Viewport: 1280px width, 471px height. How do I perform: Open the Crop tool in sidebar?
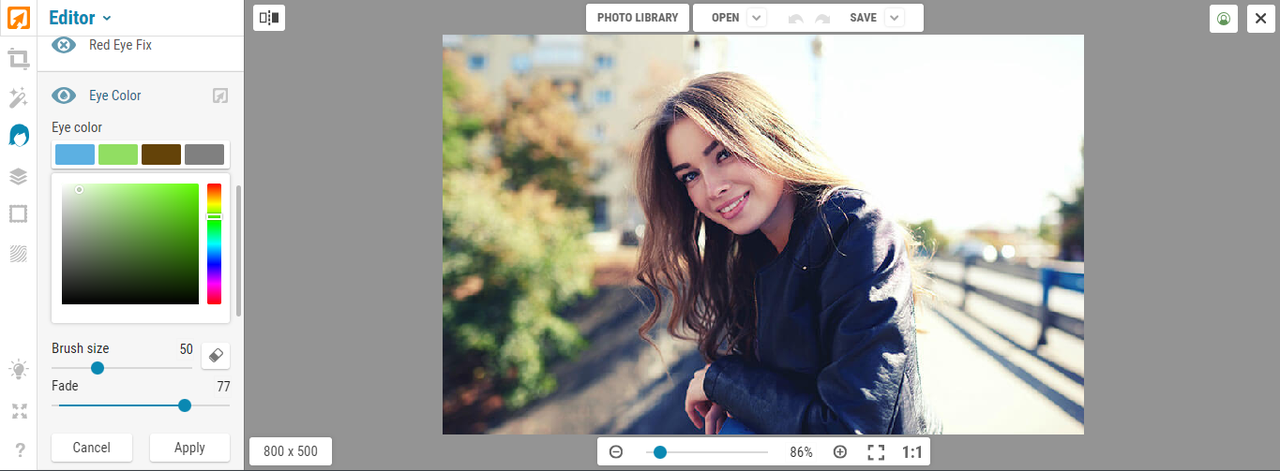[x=18, y=59]
